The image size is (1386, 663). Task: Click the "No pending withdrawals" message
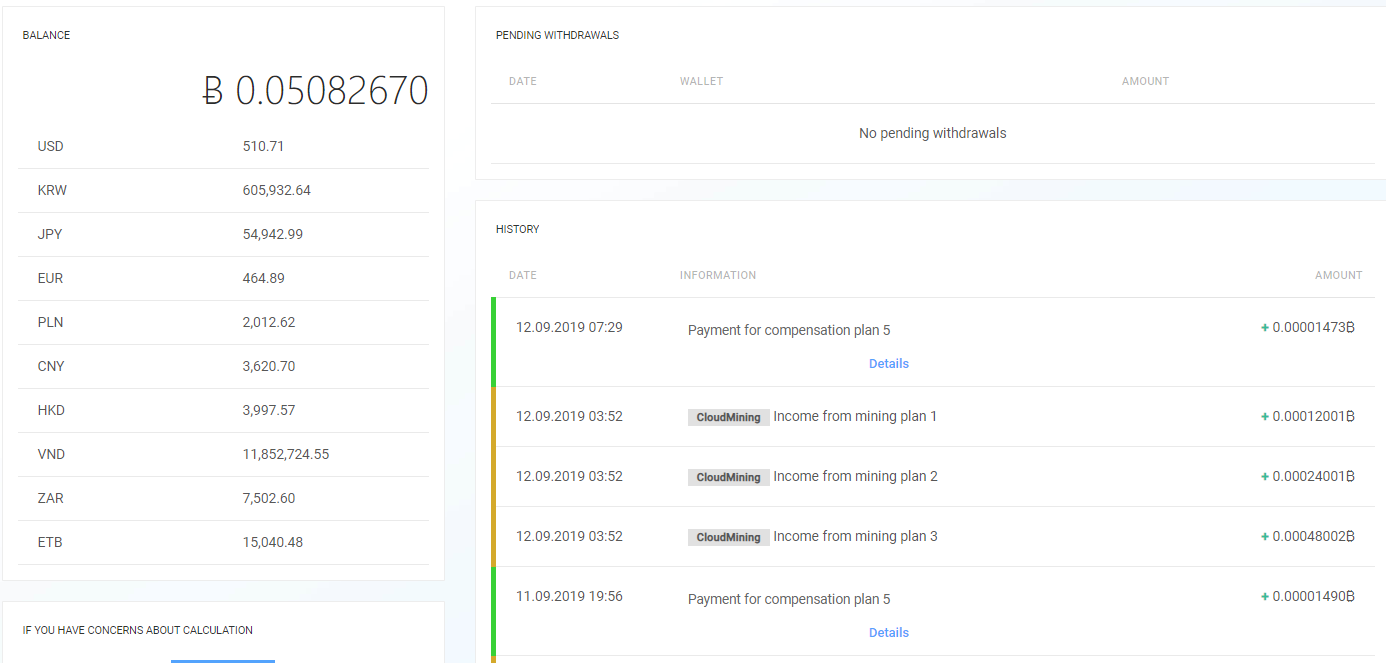pyautogui.click(x=932, y=133)
